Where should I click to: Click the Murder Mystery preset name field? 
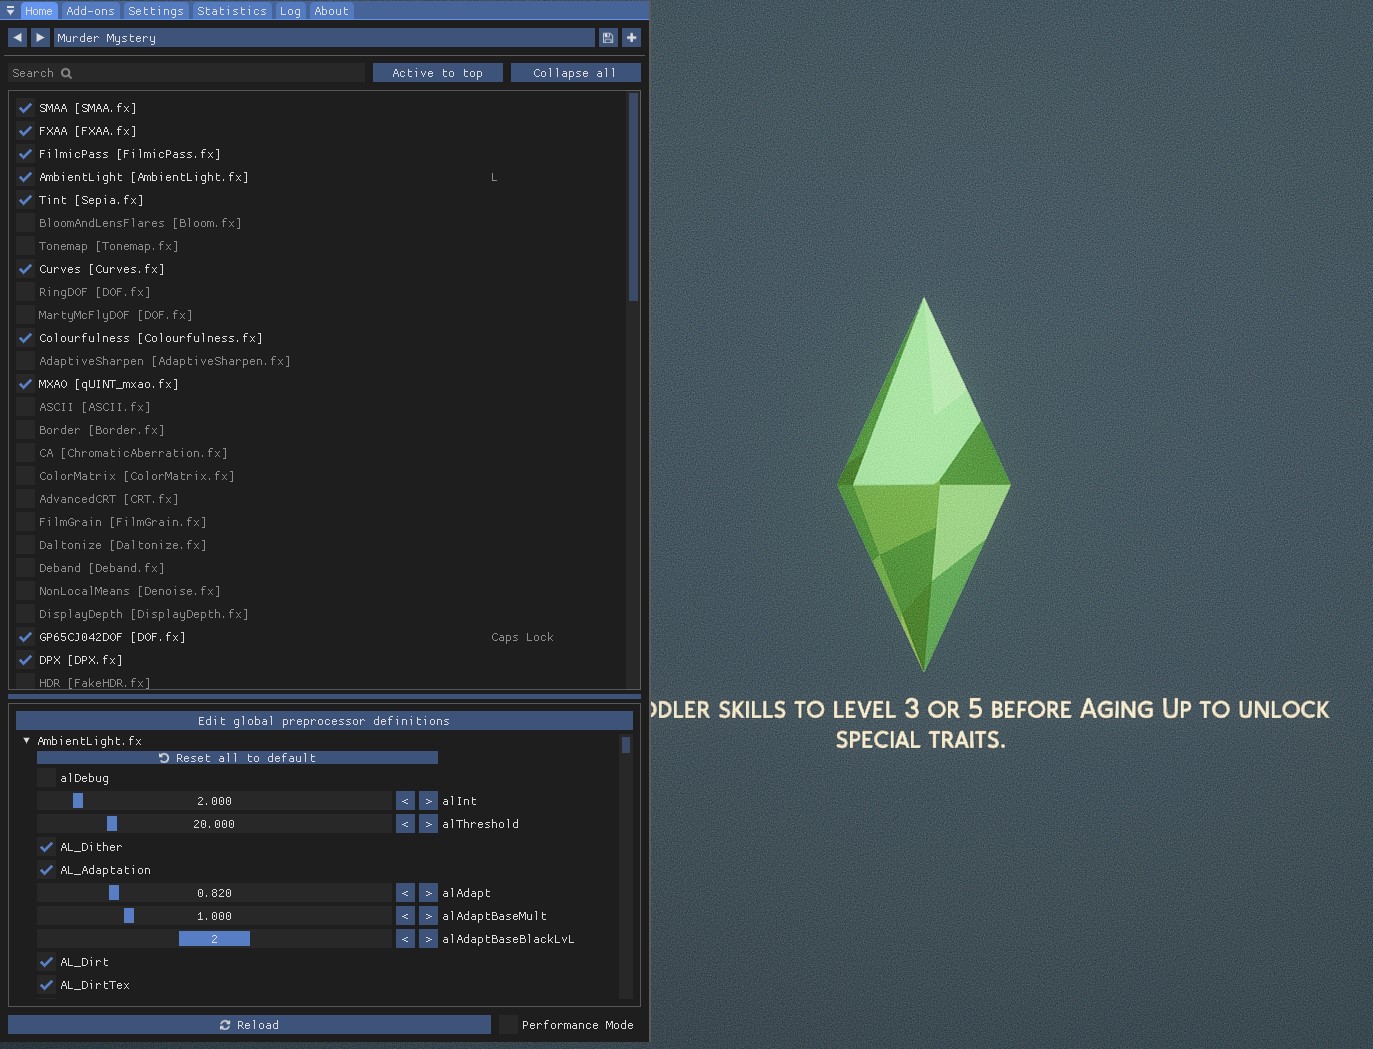[x=324, y=37]
